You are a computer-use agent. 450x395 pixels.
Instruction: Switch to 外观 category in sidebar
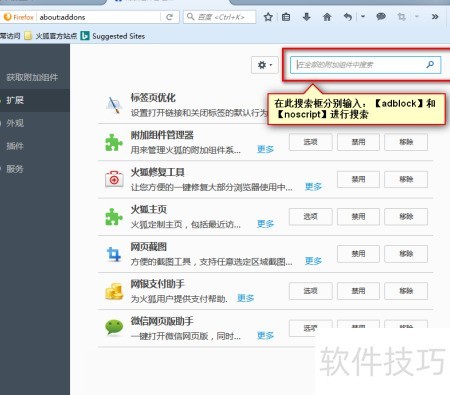pyautogui.click(x=15, y=123)
